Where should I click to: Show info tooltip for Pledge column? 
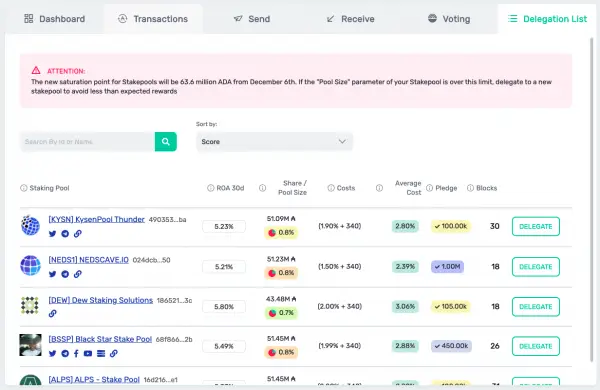click(429, 188)
